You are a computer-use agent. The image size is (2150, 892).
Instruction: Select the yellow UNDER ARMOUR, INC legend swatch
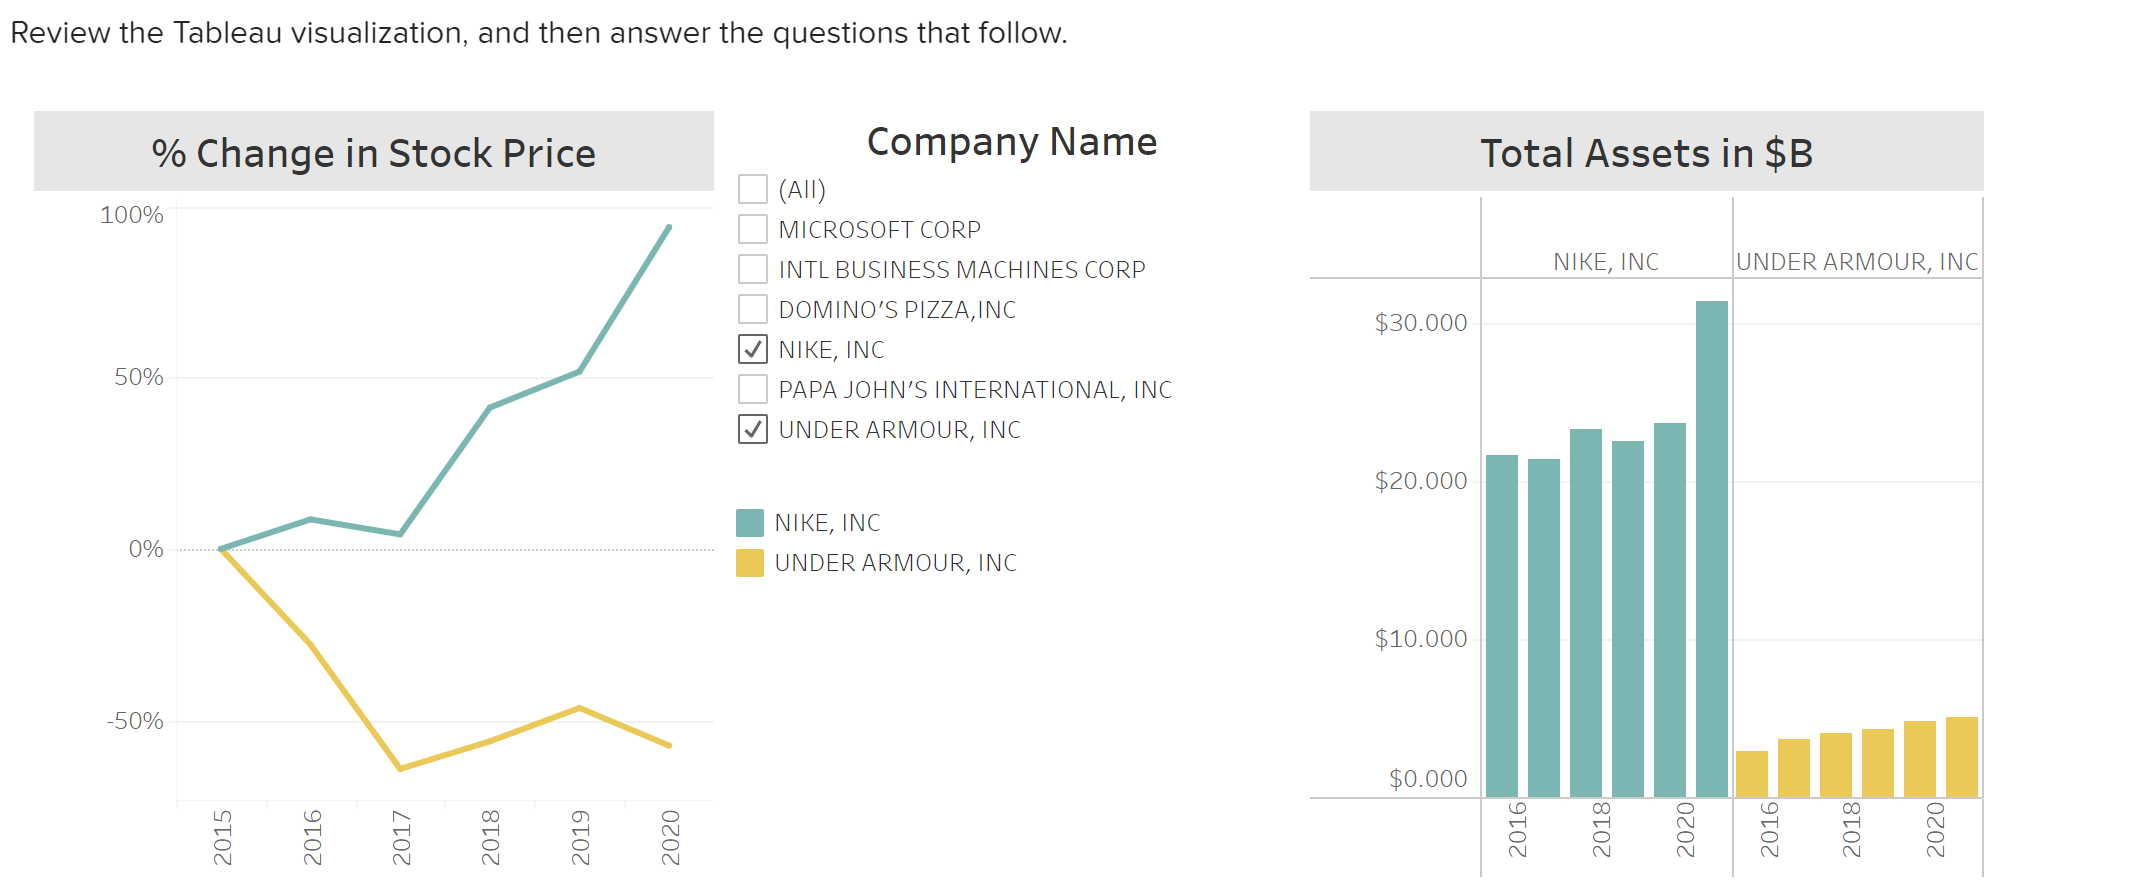pyautogui.click(x=750, y=562)
